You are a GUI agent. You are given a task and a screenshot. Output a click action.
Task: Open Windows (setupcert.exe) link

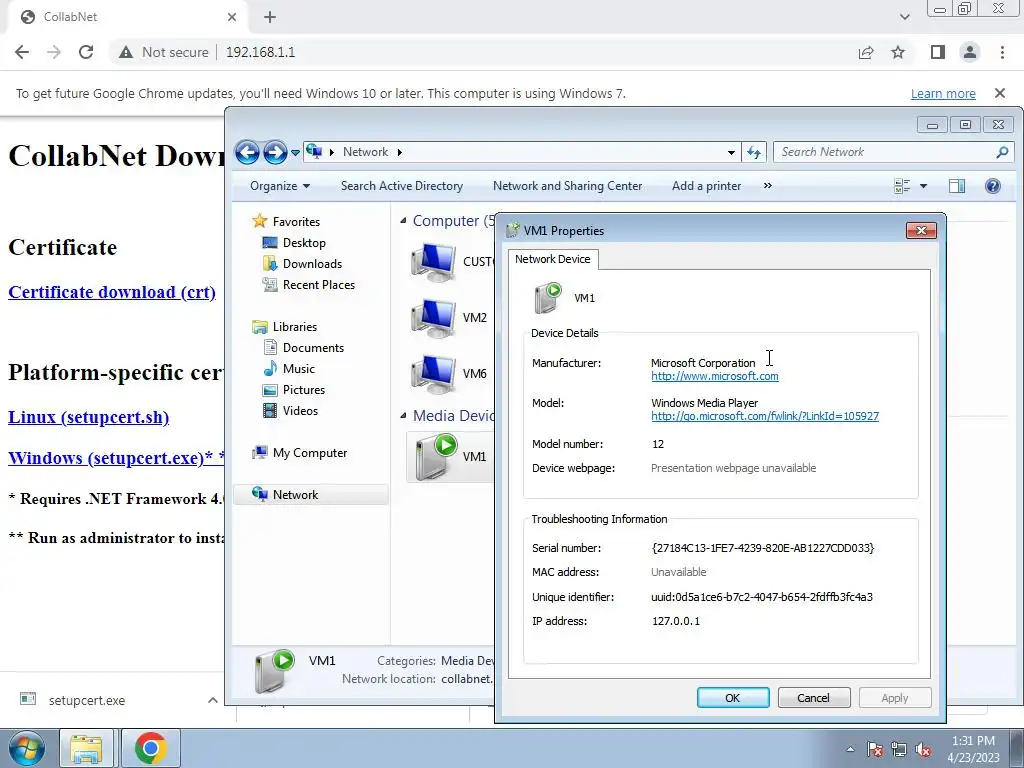(x=114, y=458)
